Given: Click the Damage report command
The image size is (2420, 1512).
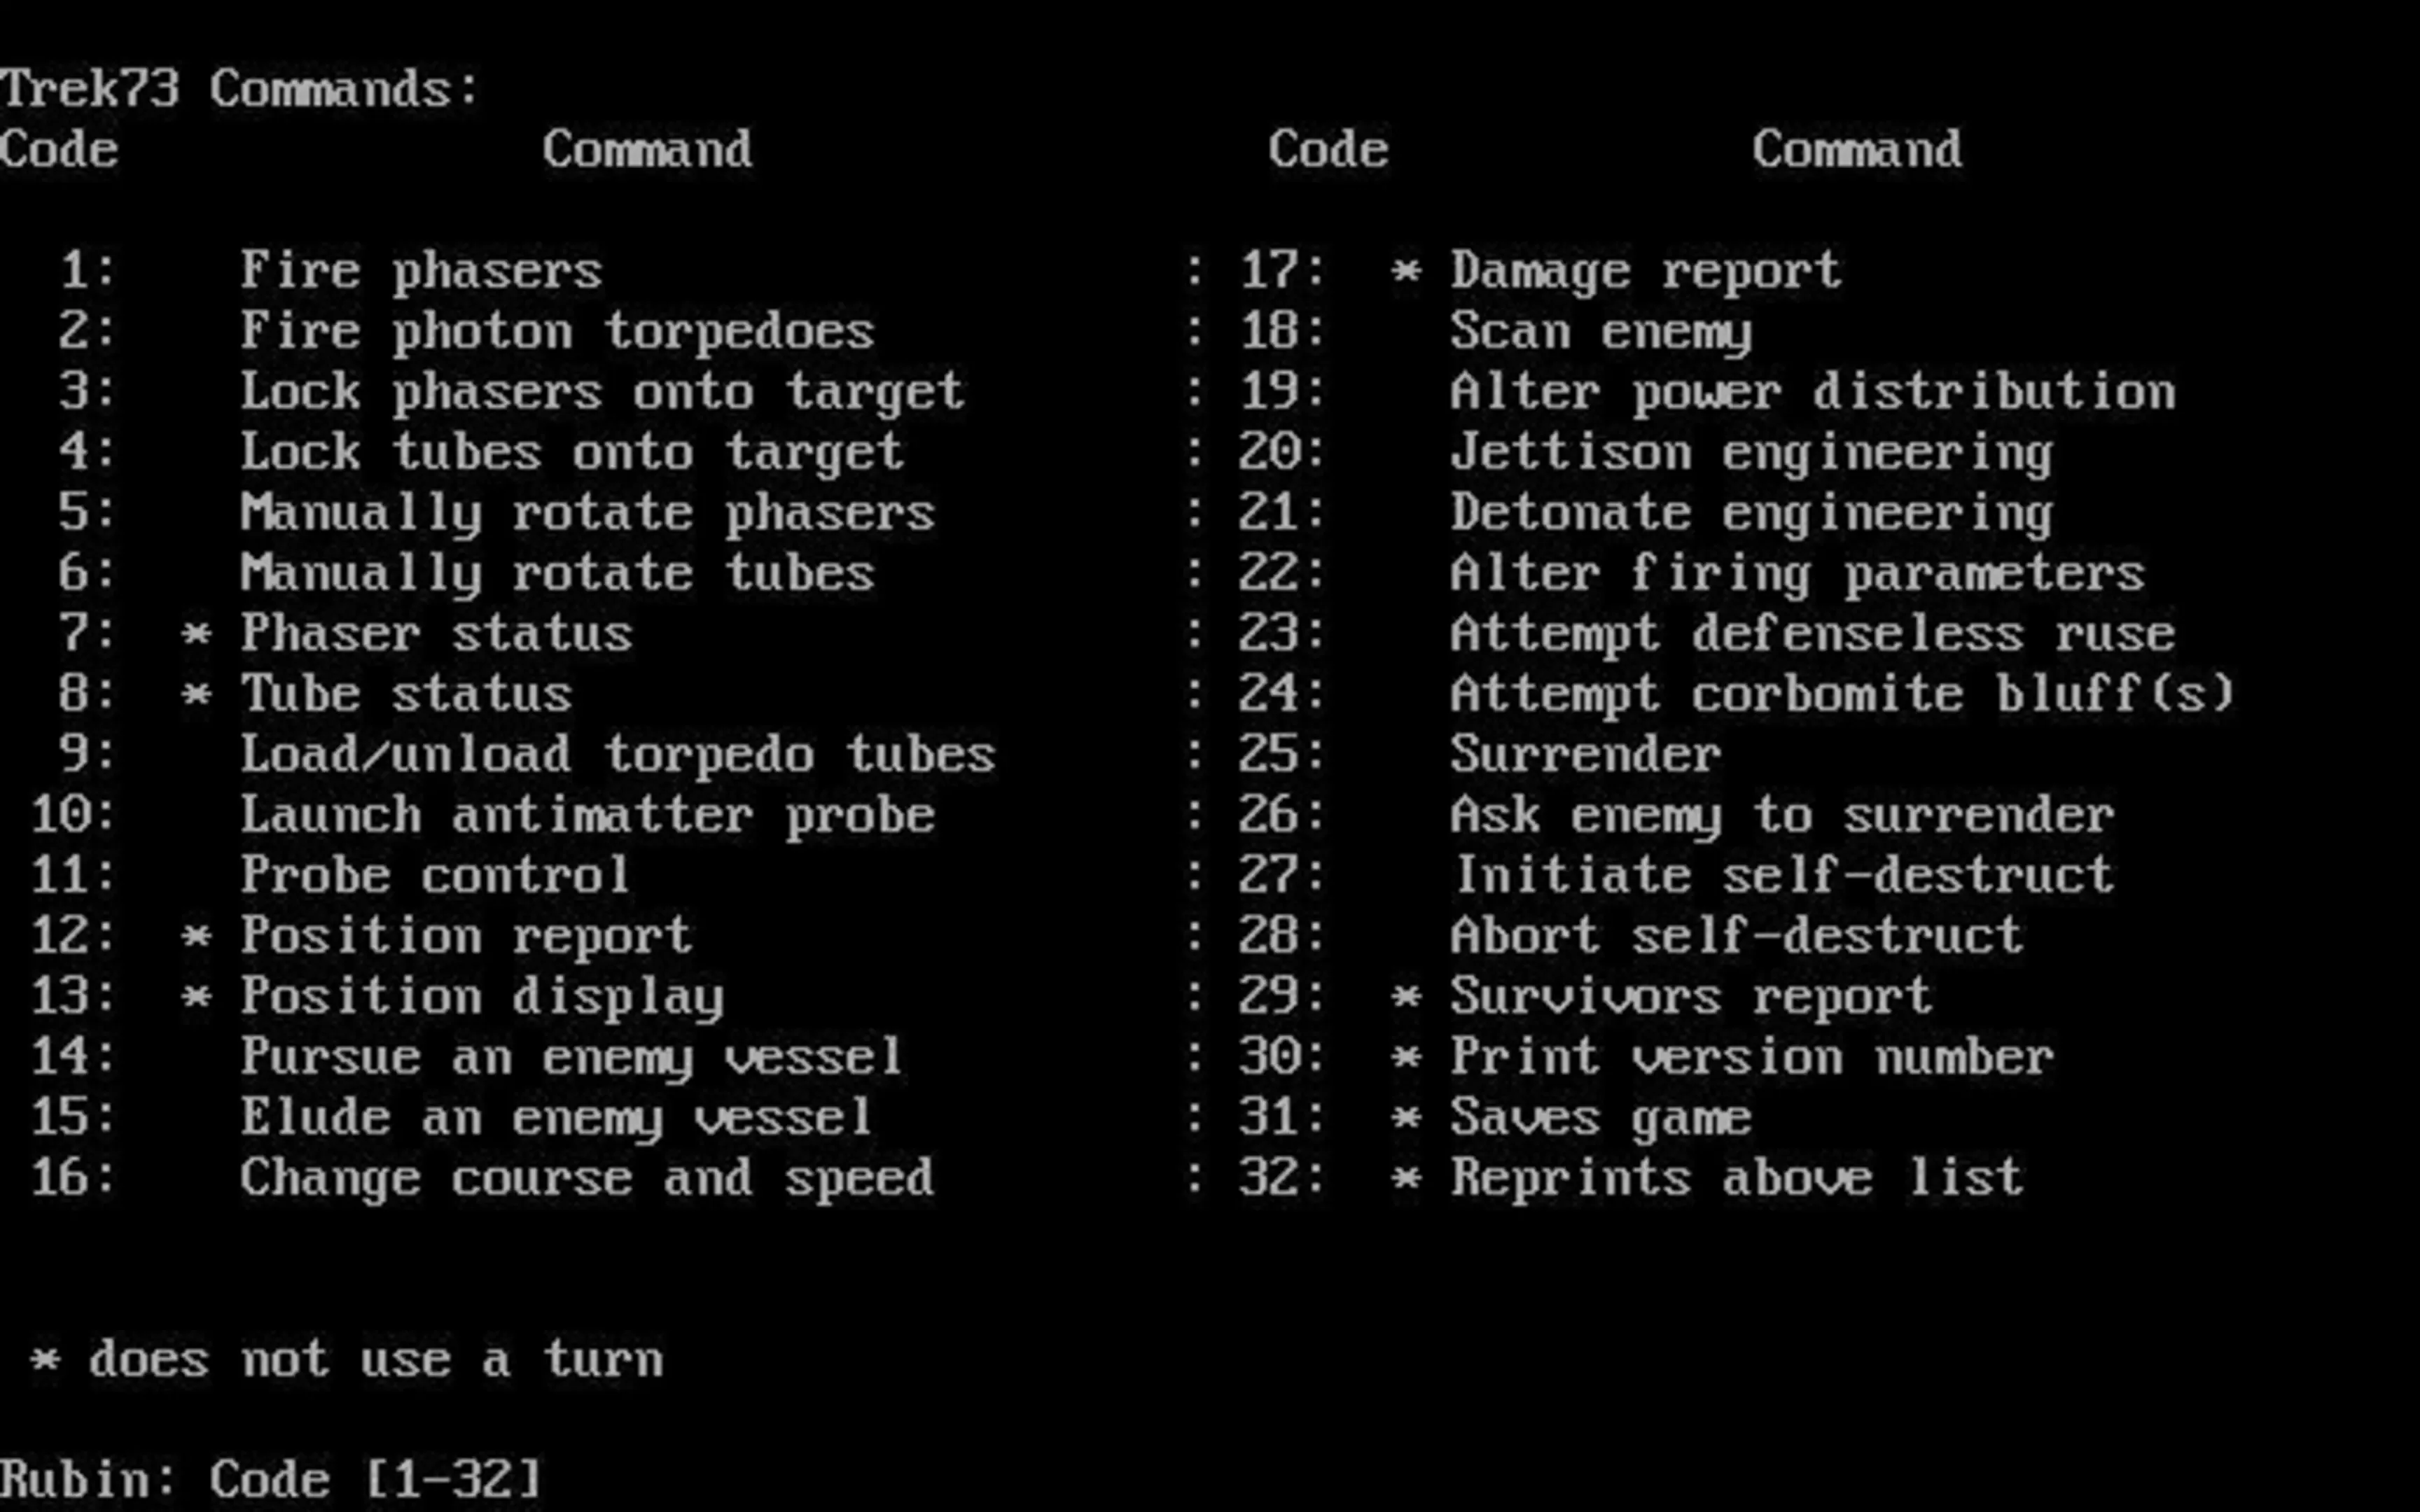Looking at the screenshot, I should click(1645, 271).
